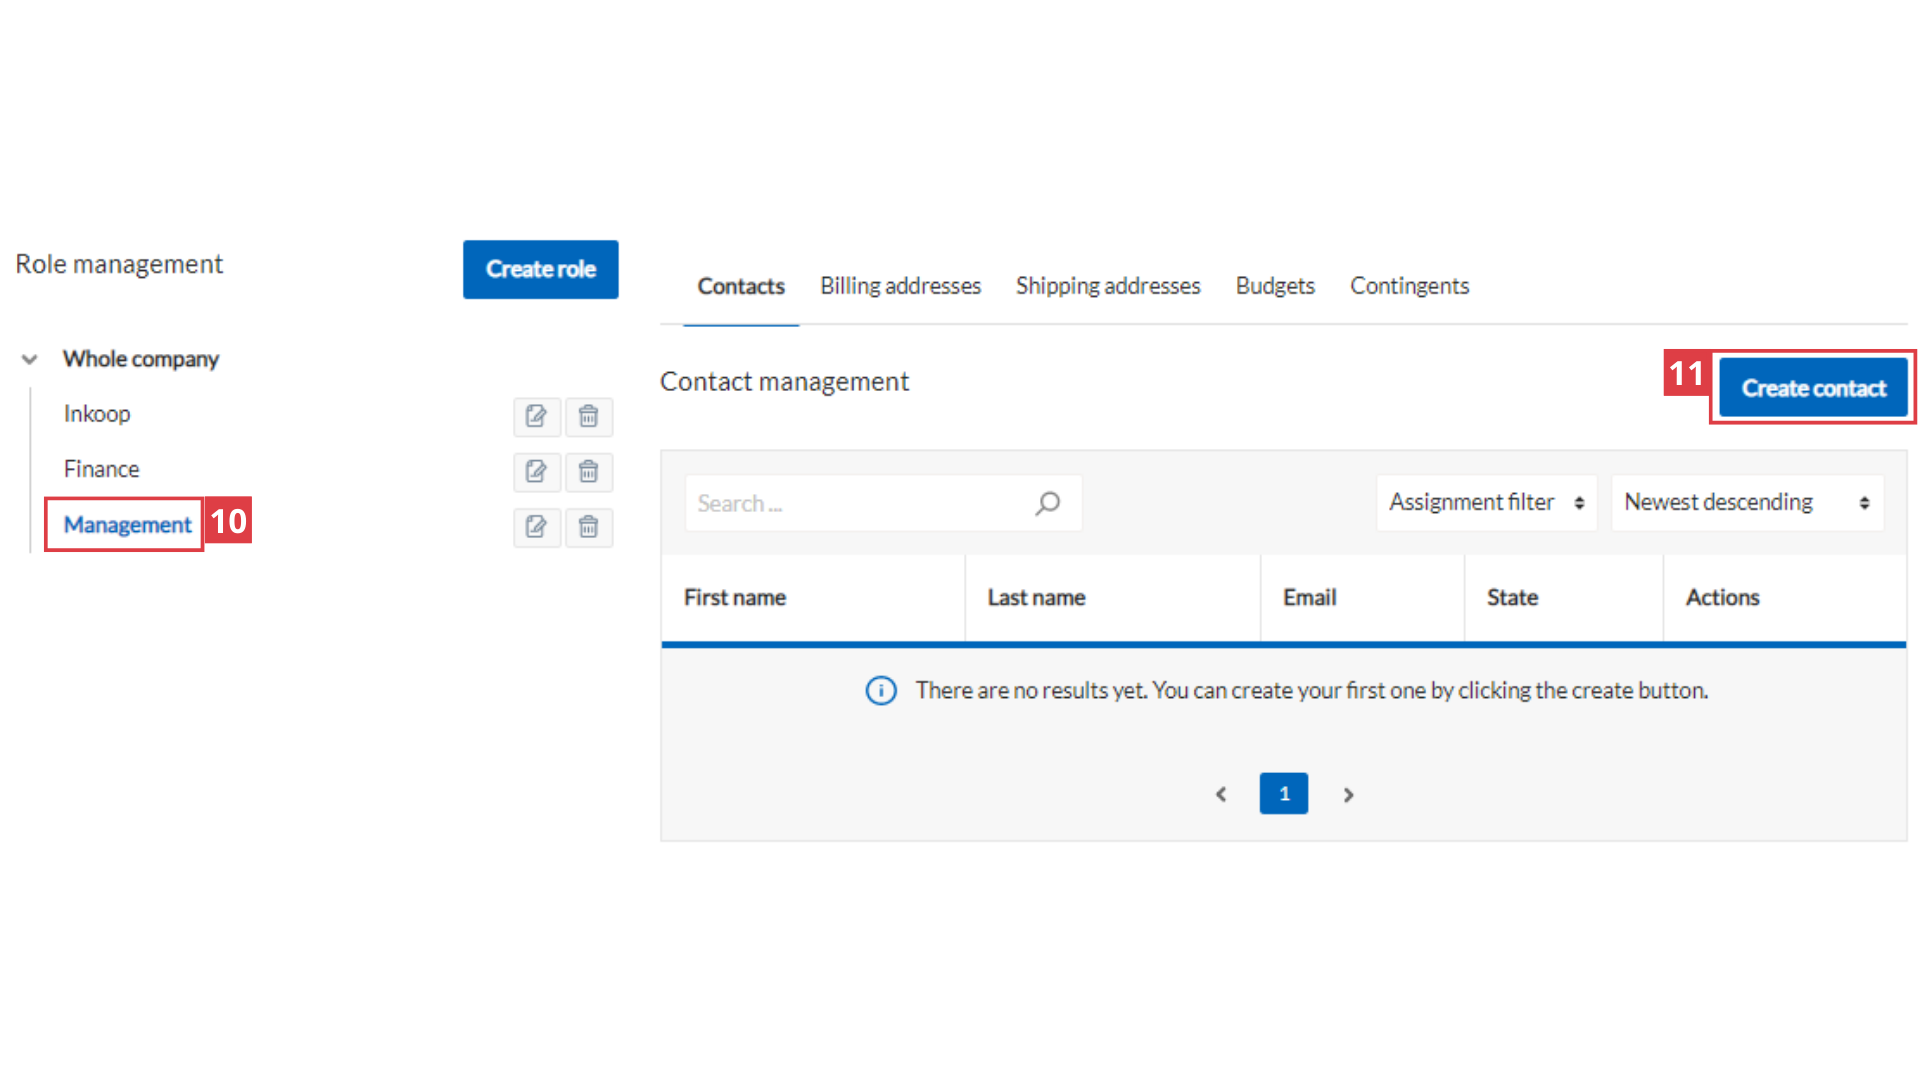This screenshot has width=1920, height=1080.
Task: Click the info icon in the empty results message
Action: [881, 691]
